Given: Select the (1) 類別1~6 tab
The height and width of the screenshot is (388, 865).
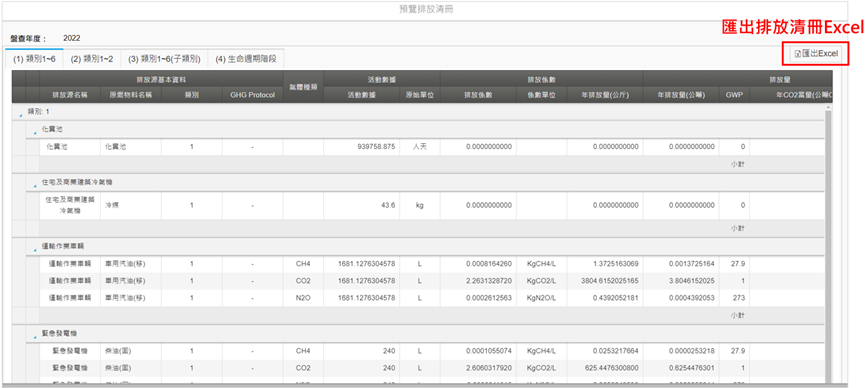Looking at the screenshot, I should click(34, 59).
